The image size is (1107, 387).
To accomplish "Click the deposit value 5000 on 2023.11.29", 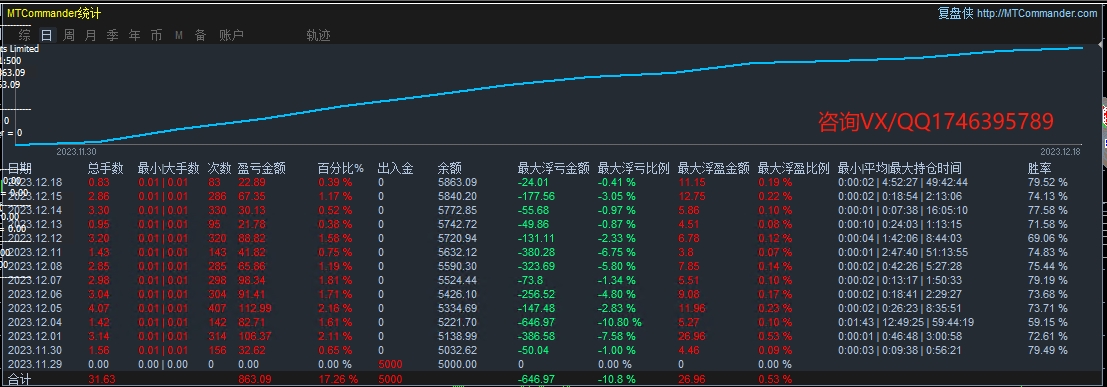I will point(390,364).
